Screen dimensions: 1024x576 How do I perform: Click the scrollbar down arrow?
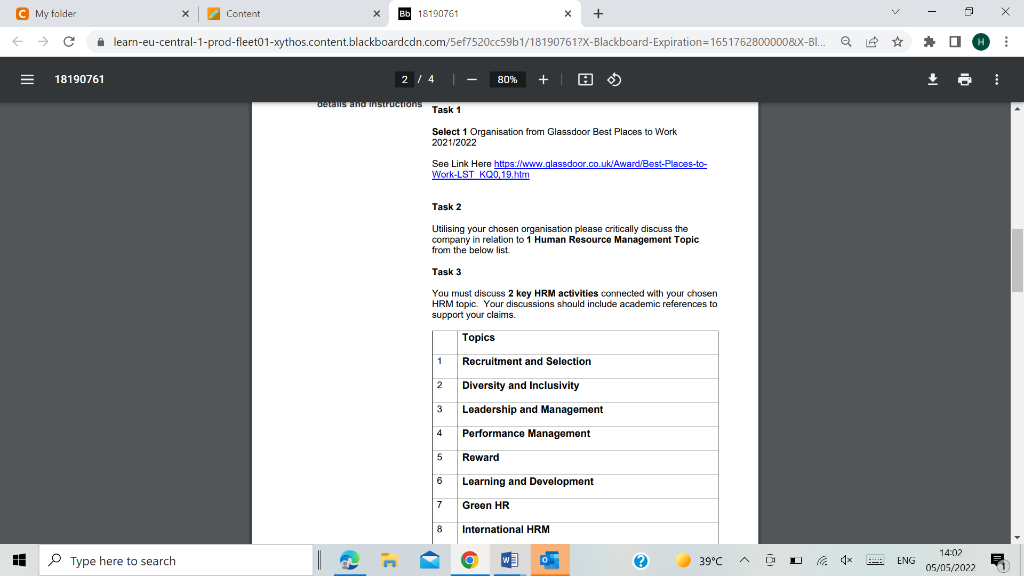point(1017,537)
